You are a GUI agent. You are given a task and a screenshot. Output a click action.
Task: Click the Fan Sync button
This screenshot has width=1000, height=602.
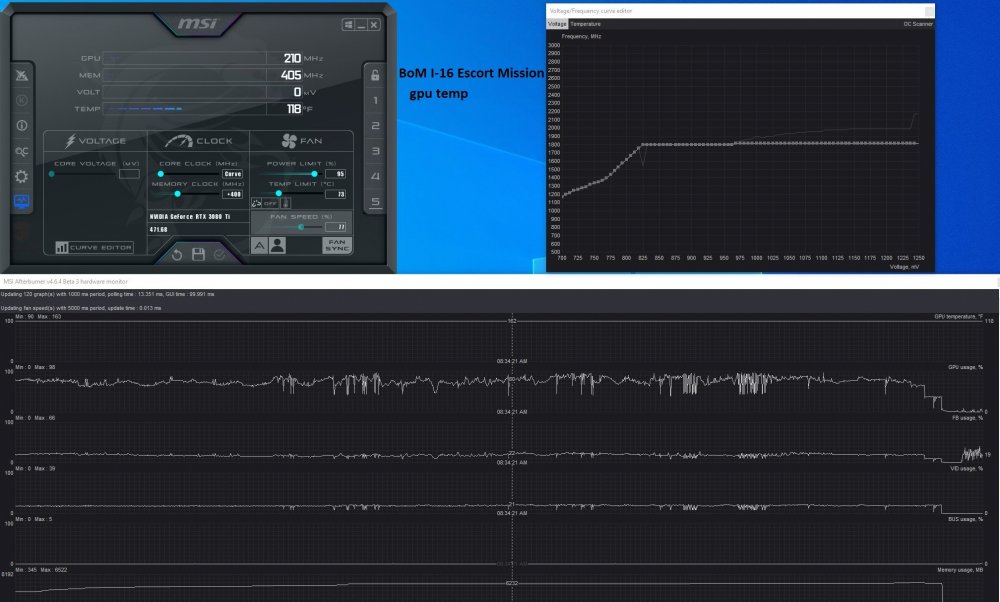click(337, 245)
